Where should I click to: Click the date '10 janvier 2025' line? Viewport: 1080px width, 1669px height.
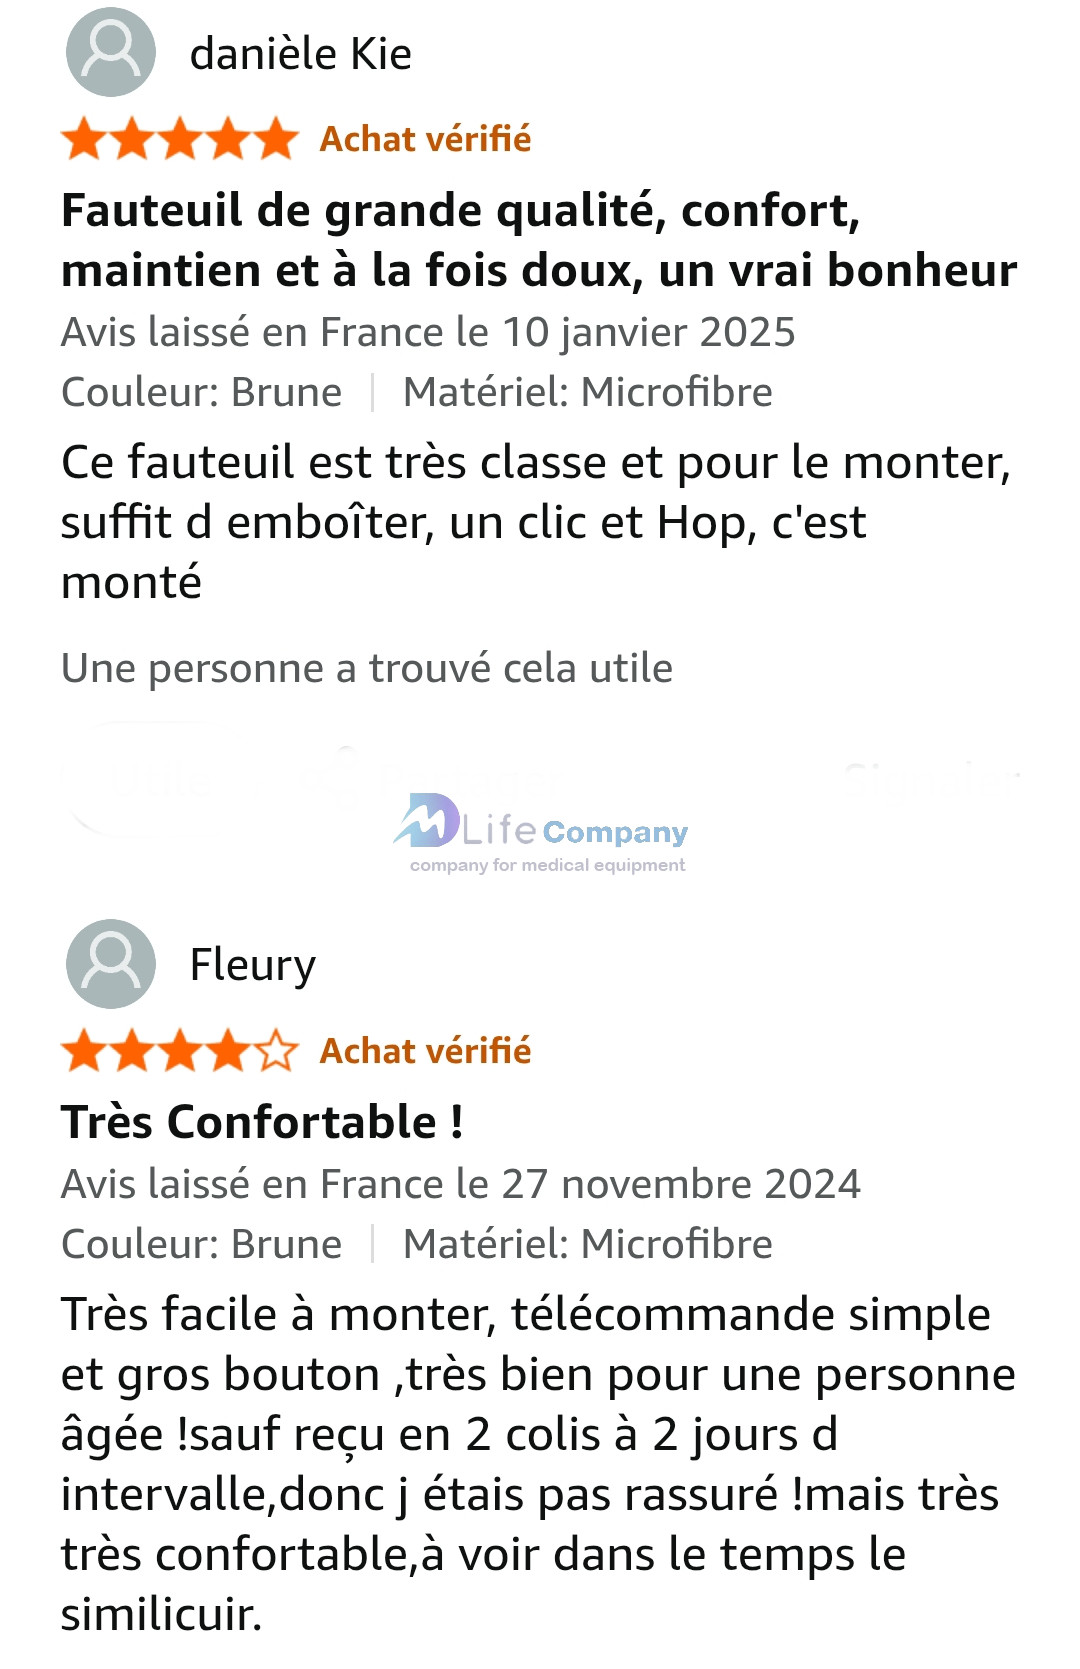(x=428, y=332)
